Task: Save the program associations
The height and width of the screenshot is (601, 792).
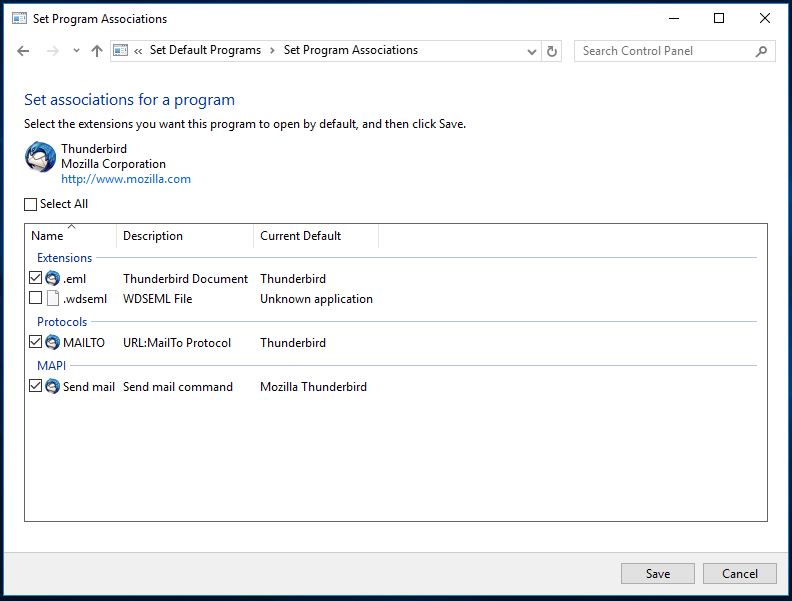Action: pos(658,574)
